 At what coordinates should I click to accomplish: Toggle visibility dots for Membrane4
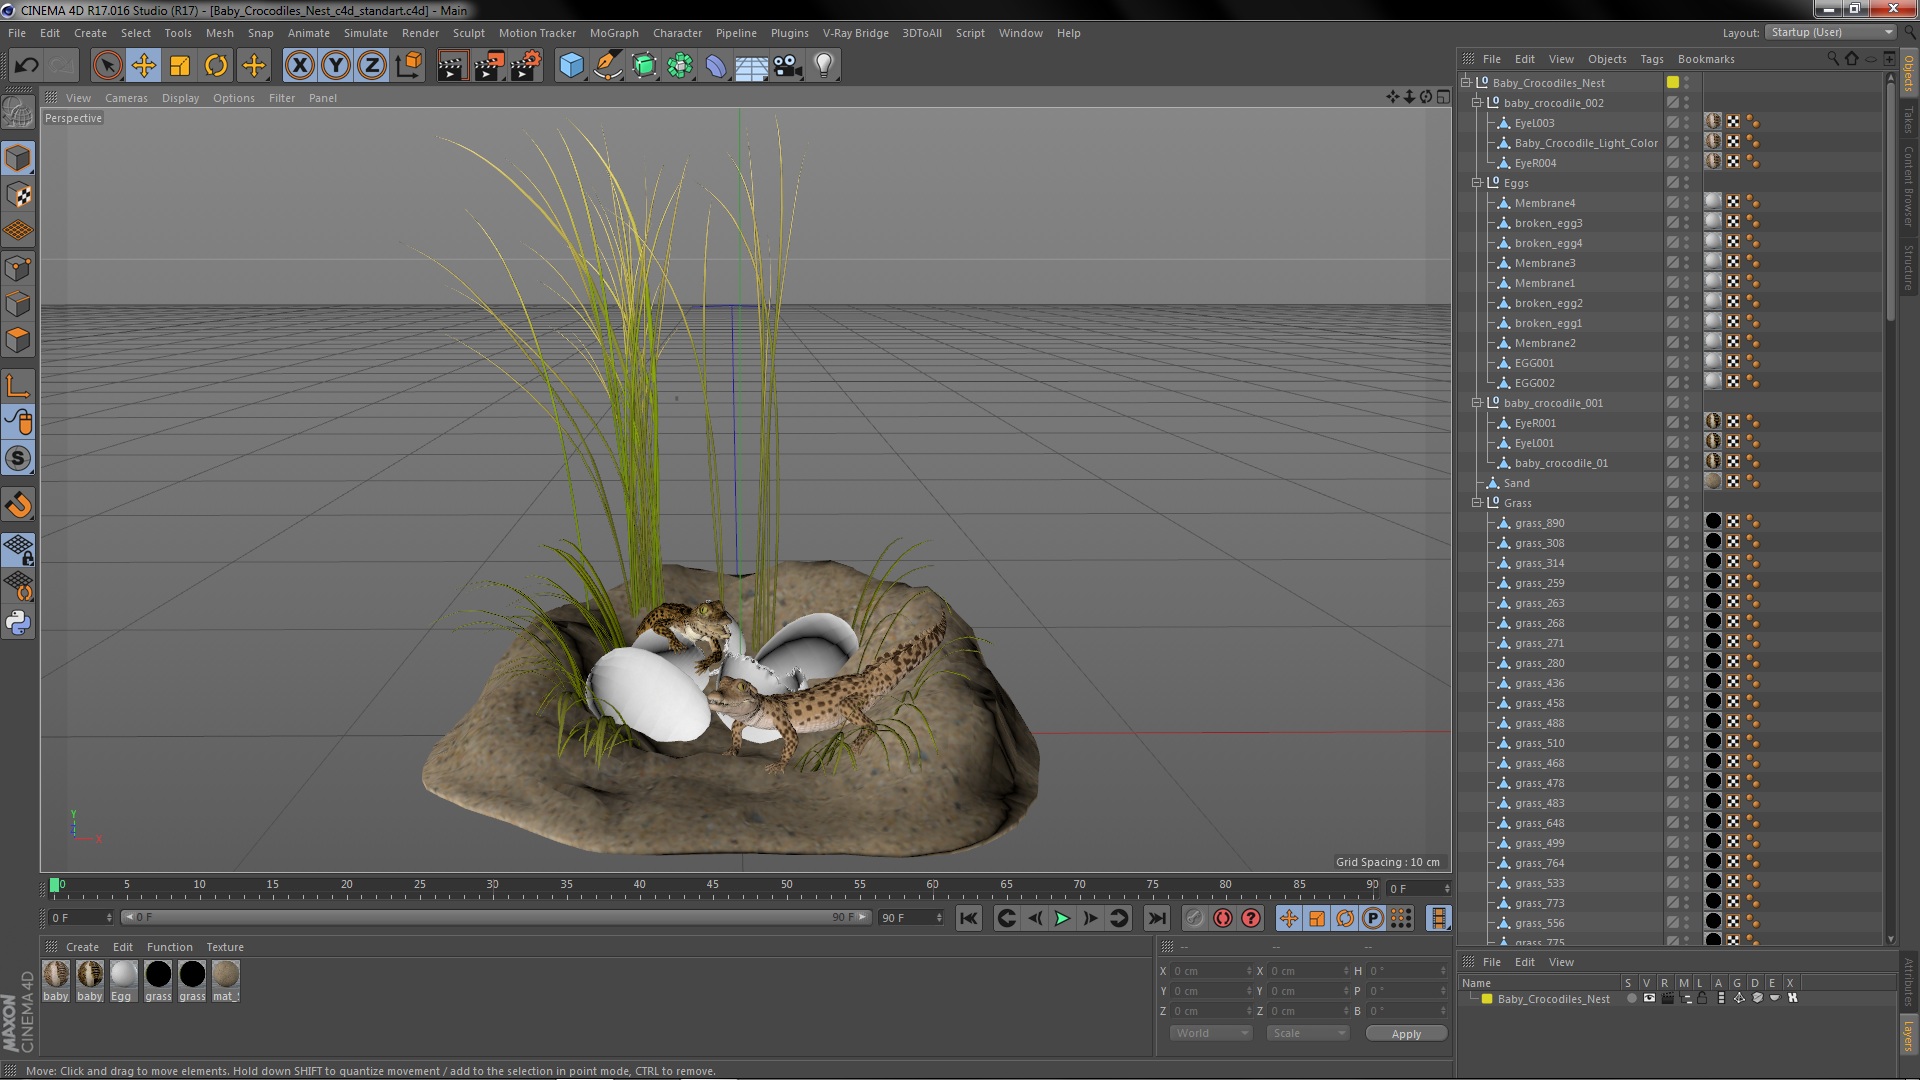[1686, 202]
